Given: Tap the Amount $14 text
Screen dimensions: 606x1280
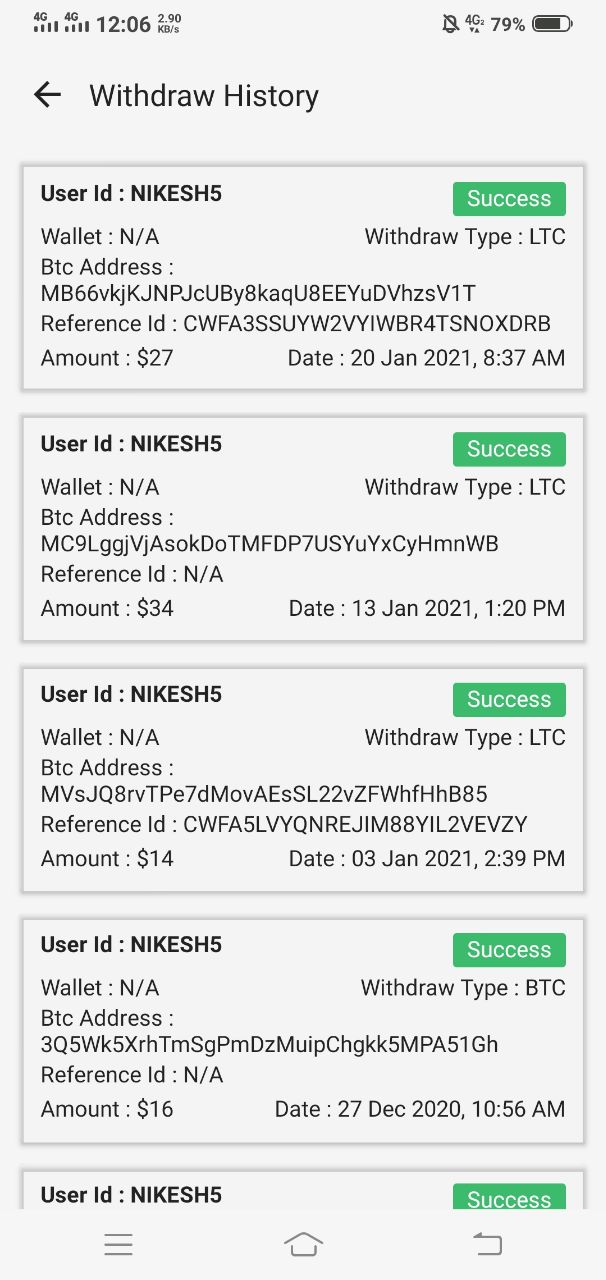Looking at the screenshot, I should click(107, 859).
